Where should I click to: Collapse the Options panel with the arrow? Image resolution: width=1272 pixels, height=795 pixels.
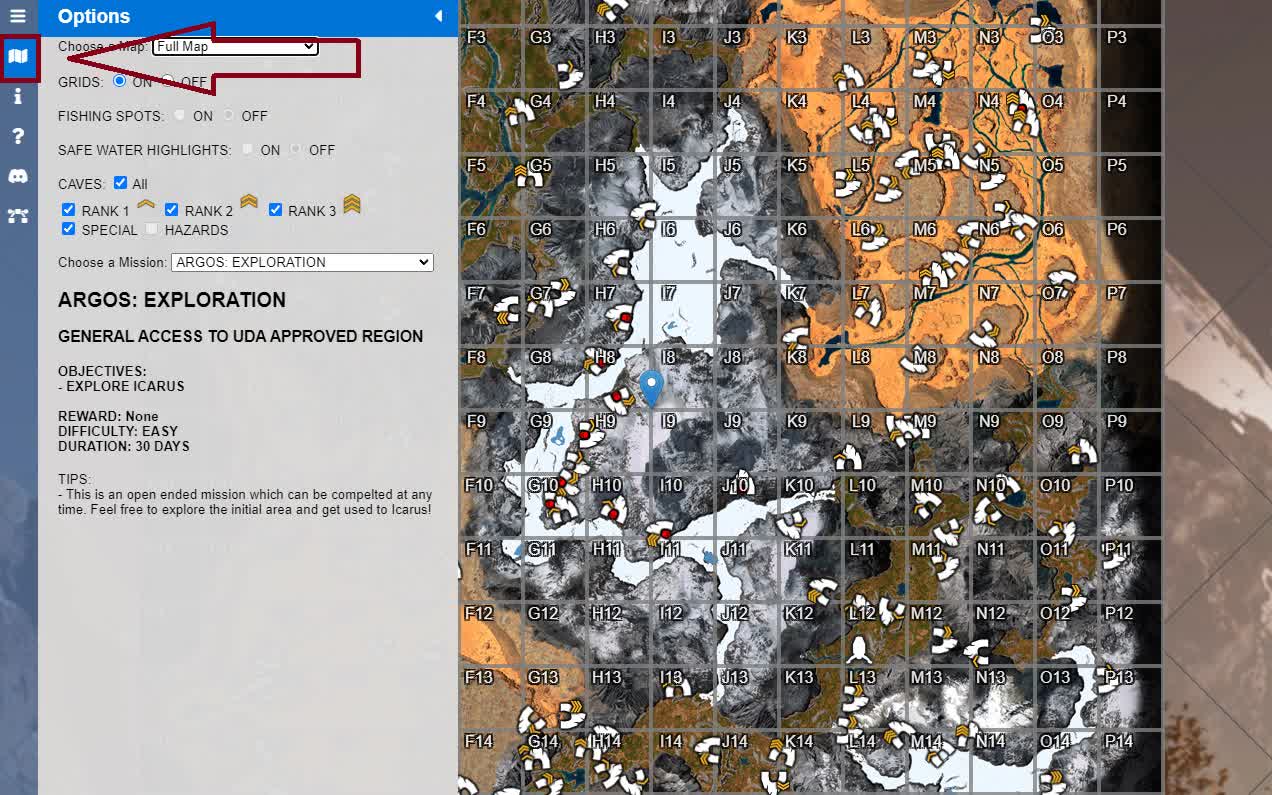coord(438,16)
